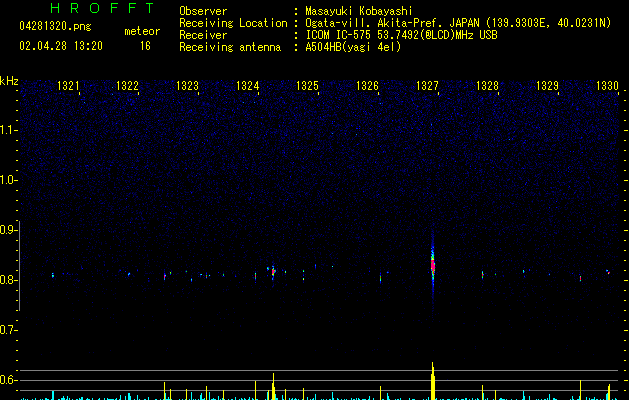Click the meteor label
The image size is (629, 400).
coord(142,31)
